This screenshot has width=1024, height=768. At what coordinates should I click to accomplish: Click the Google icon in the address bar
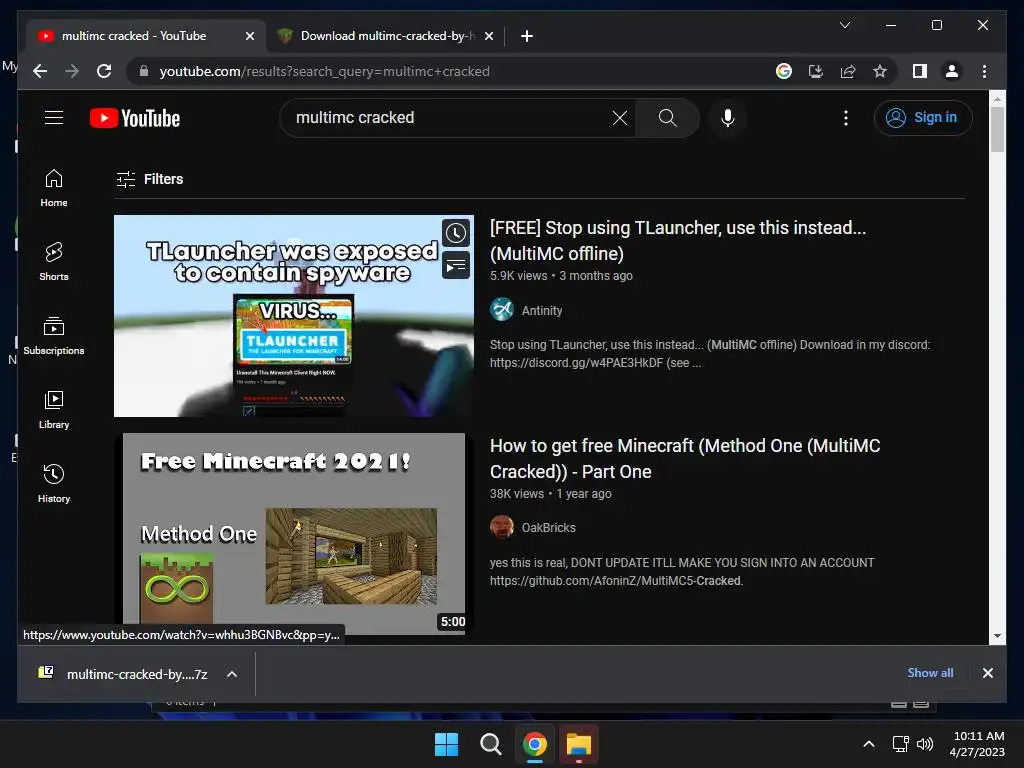pos(784,71)
